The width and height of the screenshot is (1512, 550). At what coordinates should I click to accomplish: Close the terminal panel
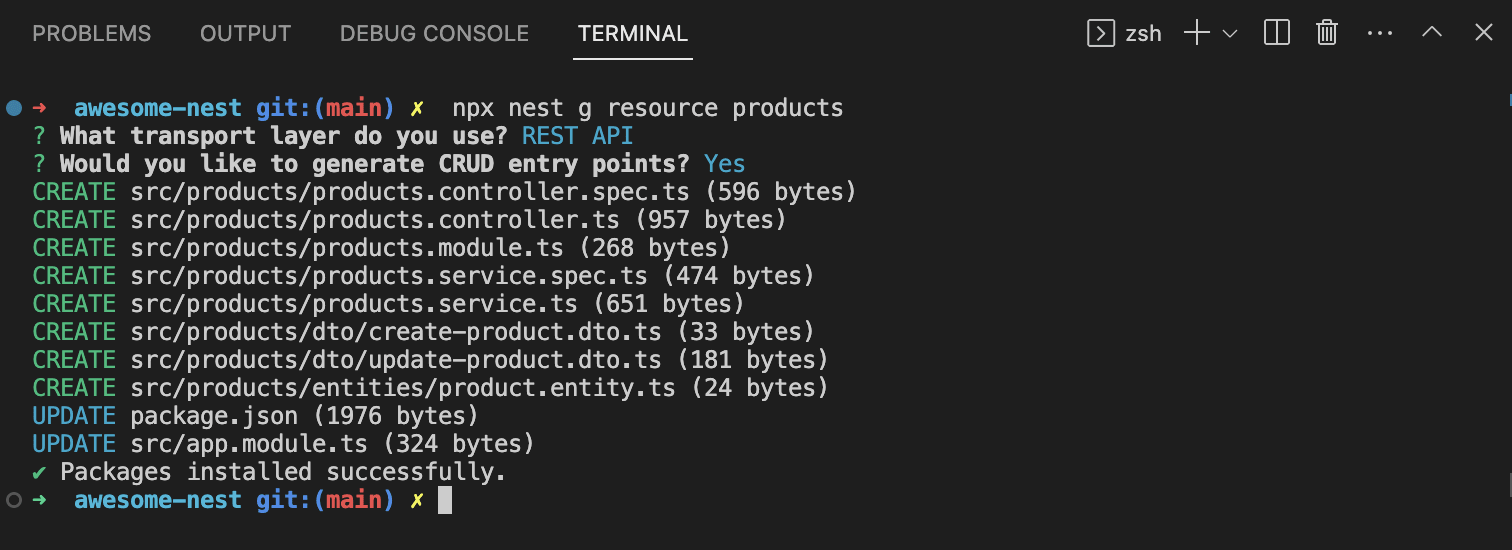coord(1484,33)
